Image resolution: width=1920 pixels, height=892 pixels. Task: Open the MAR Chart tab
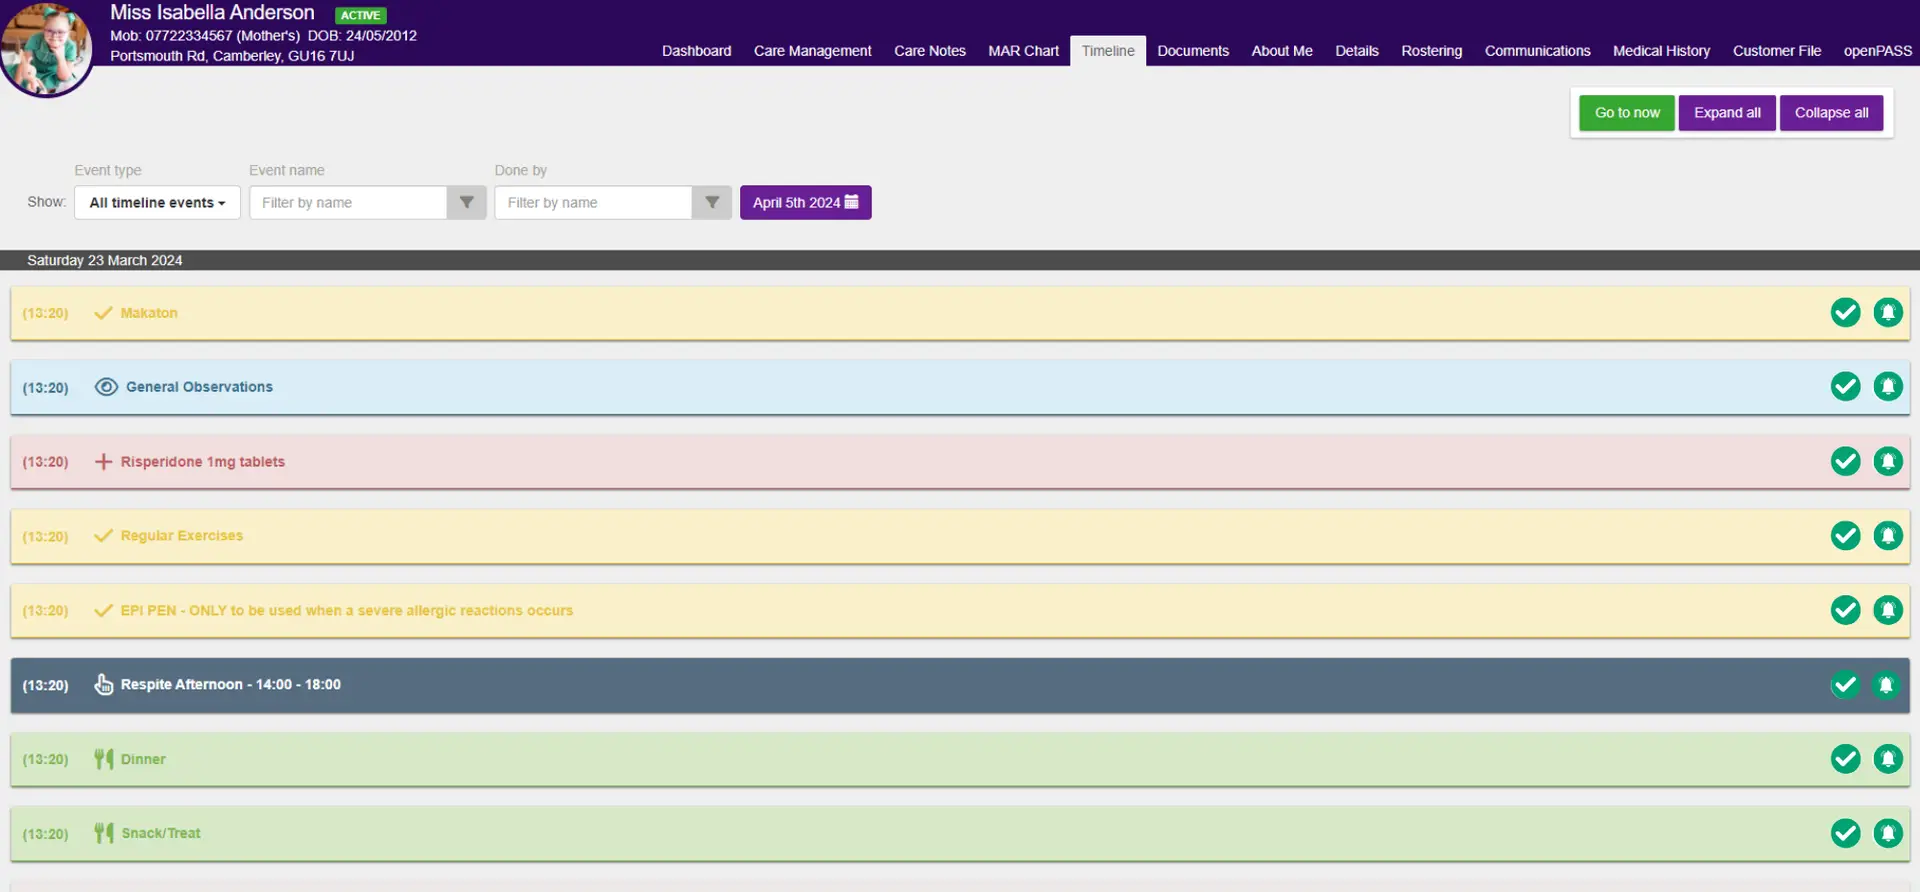pyautogui.click(x=1023, y=51)
